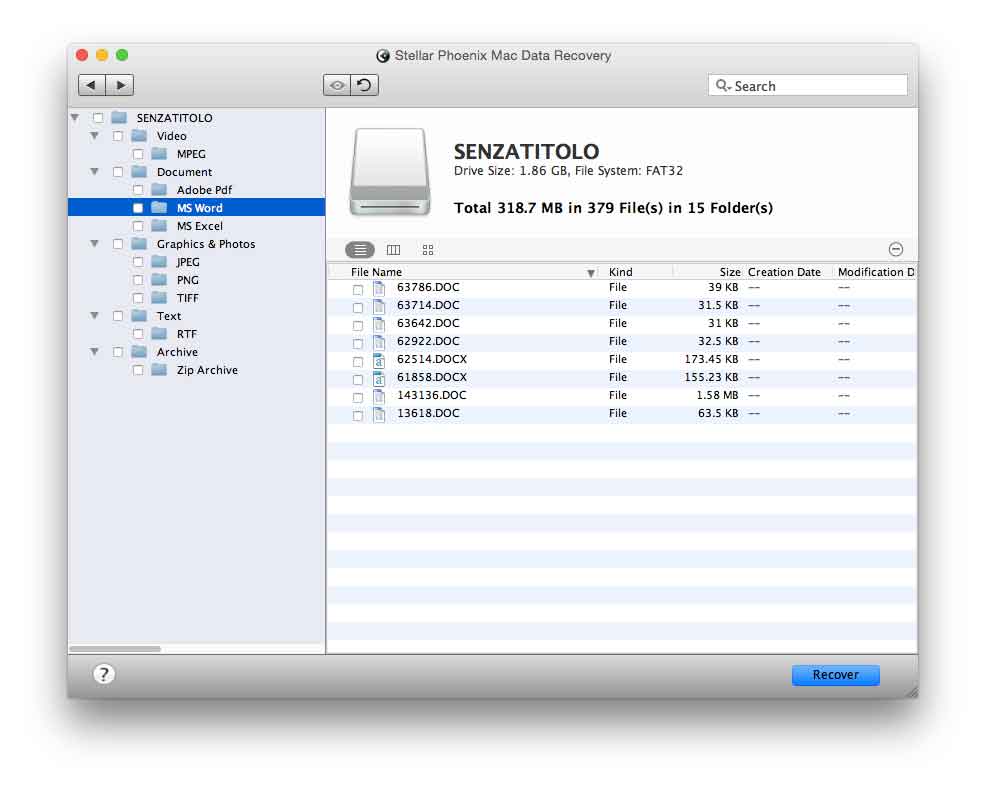Click the Zip Archive folder icon
986x790 pixels.
click(160, 369)
